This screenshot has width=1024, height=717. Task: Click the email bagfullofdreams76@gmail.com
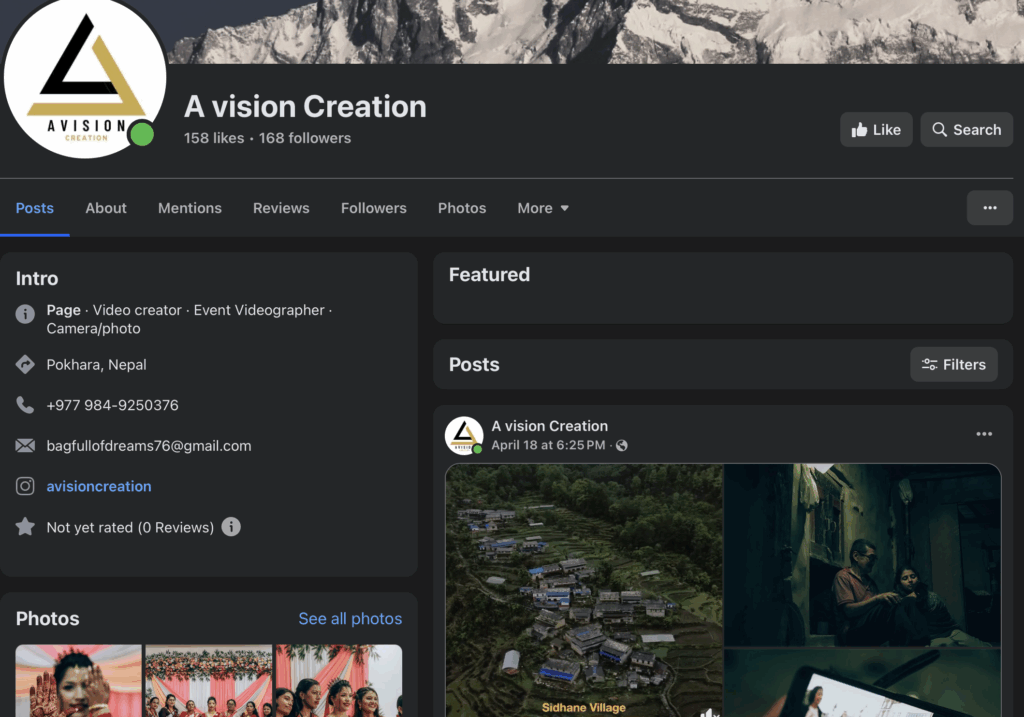(x=149, y=445)
